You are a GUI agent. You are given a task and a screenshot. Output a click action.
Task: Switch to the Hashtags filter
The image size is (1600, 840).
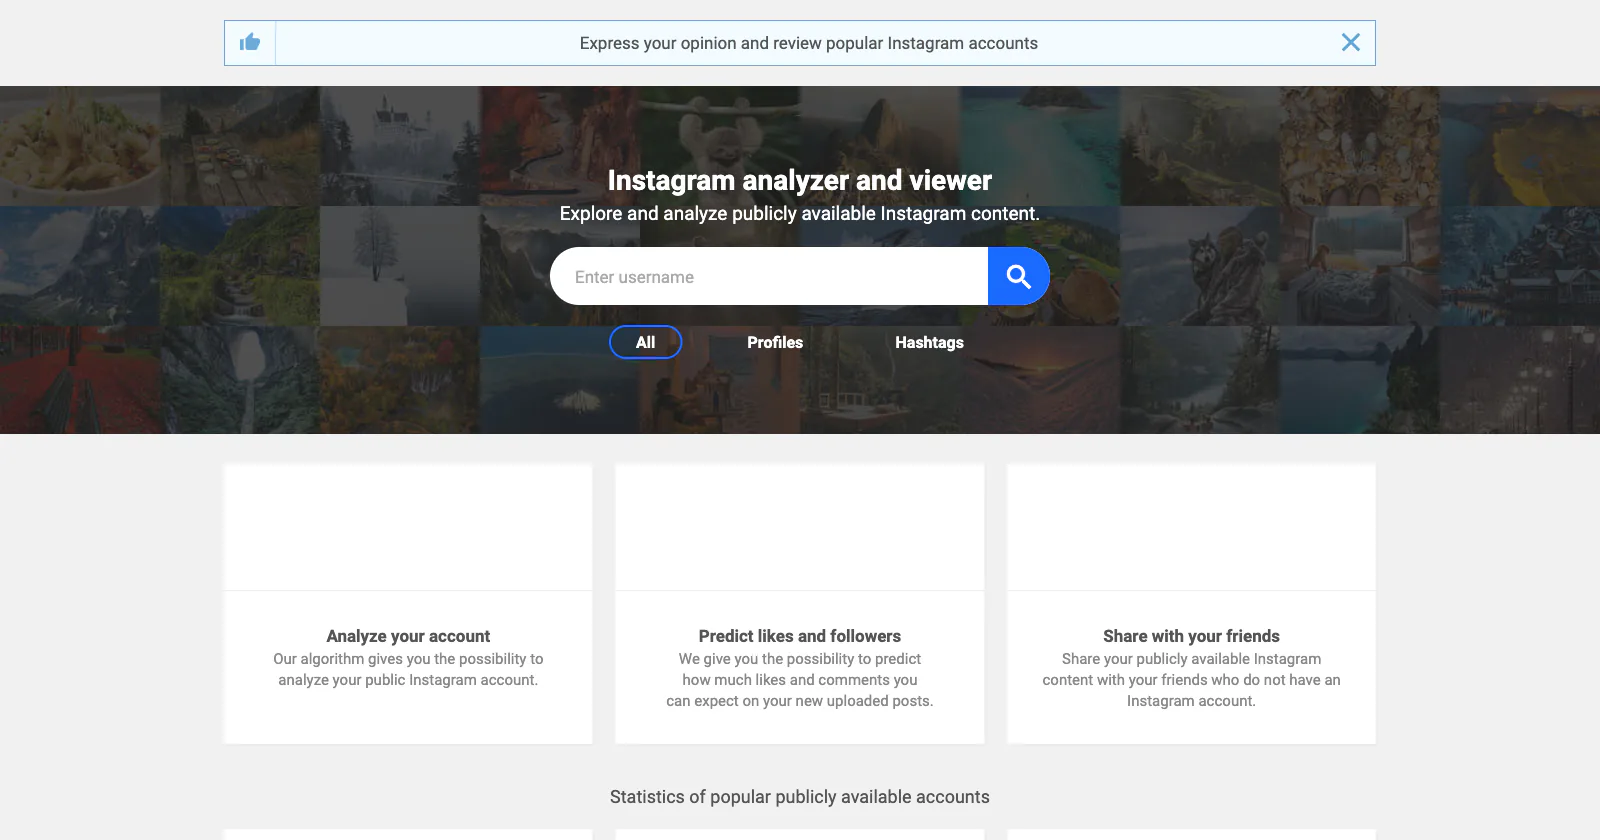click(x=929, y=342)
